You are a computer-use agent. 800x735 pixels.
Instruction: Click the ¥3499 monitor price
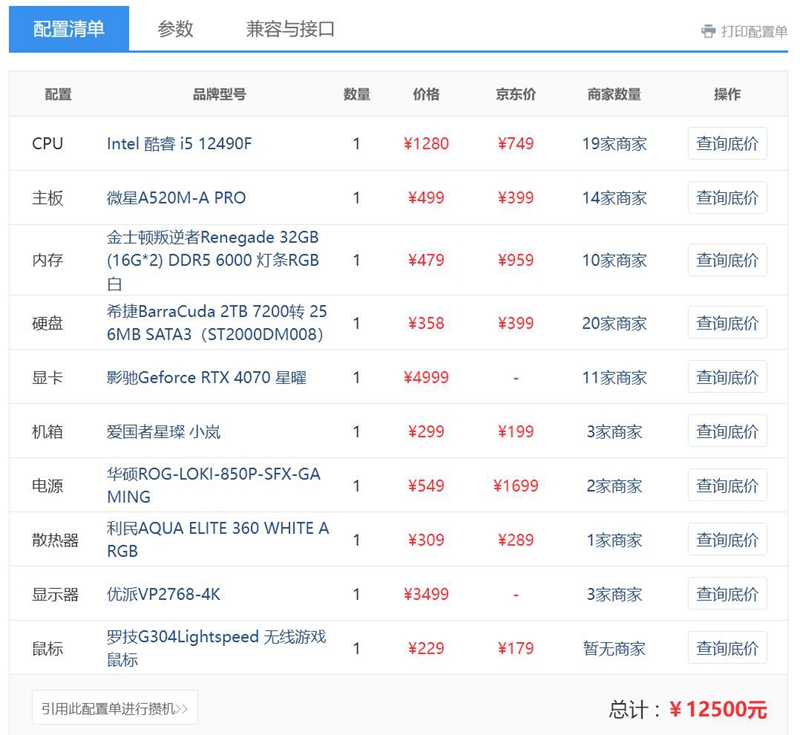pyautogui.click(x=426, y=594)
